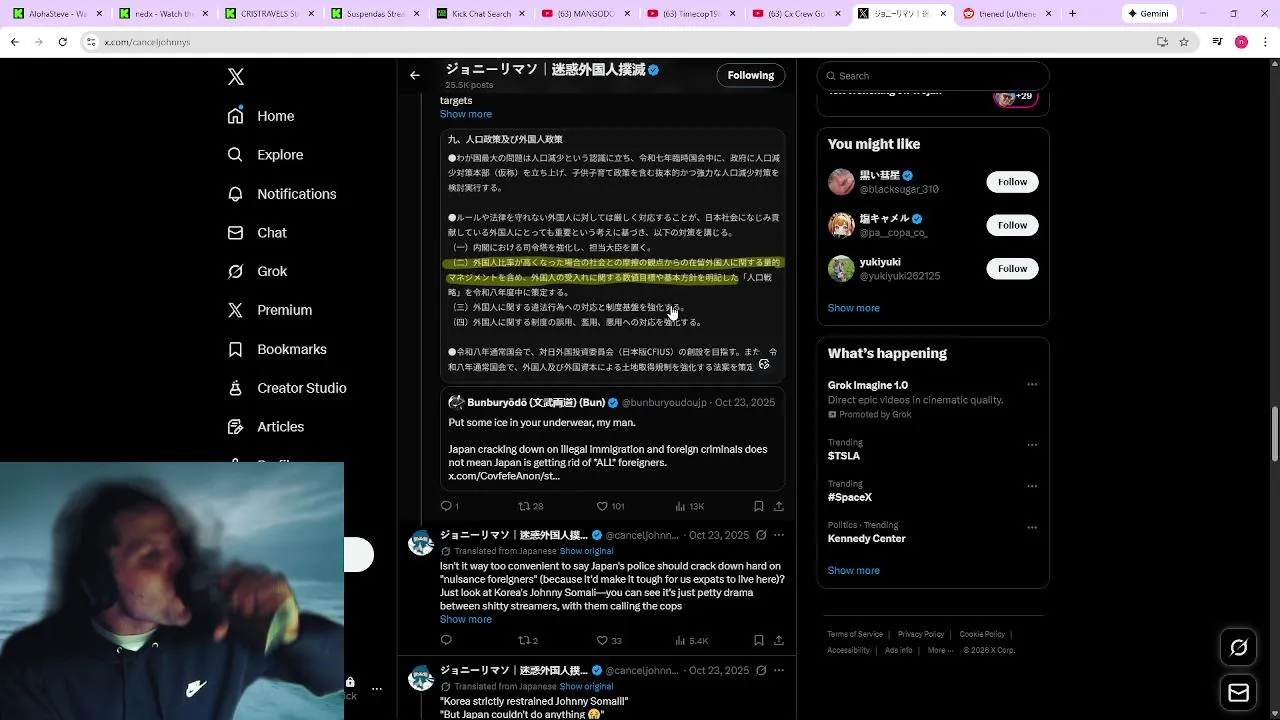Open more options for the #SpaceX trend
This screenshot has height=720, width=1280.
[x=1032, y=486]
